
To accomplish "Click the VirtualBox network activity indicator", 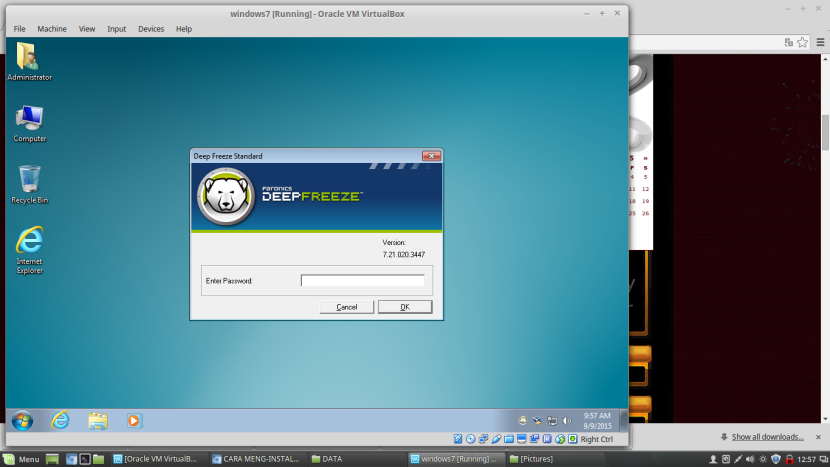I will pos(483,439).
